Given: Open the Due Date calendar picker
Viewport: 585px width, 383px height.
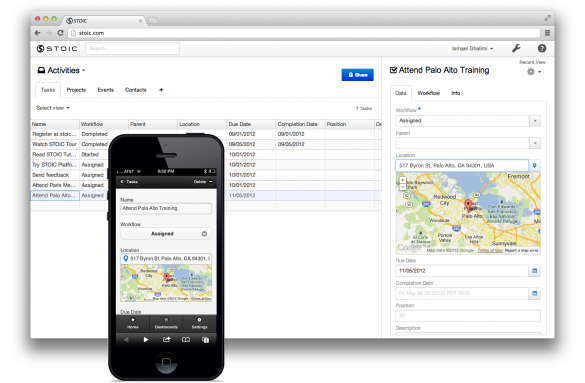Looking at the screenshot, I should [x=534, y=271].
